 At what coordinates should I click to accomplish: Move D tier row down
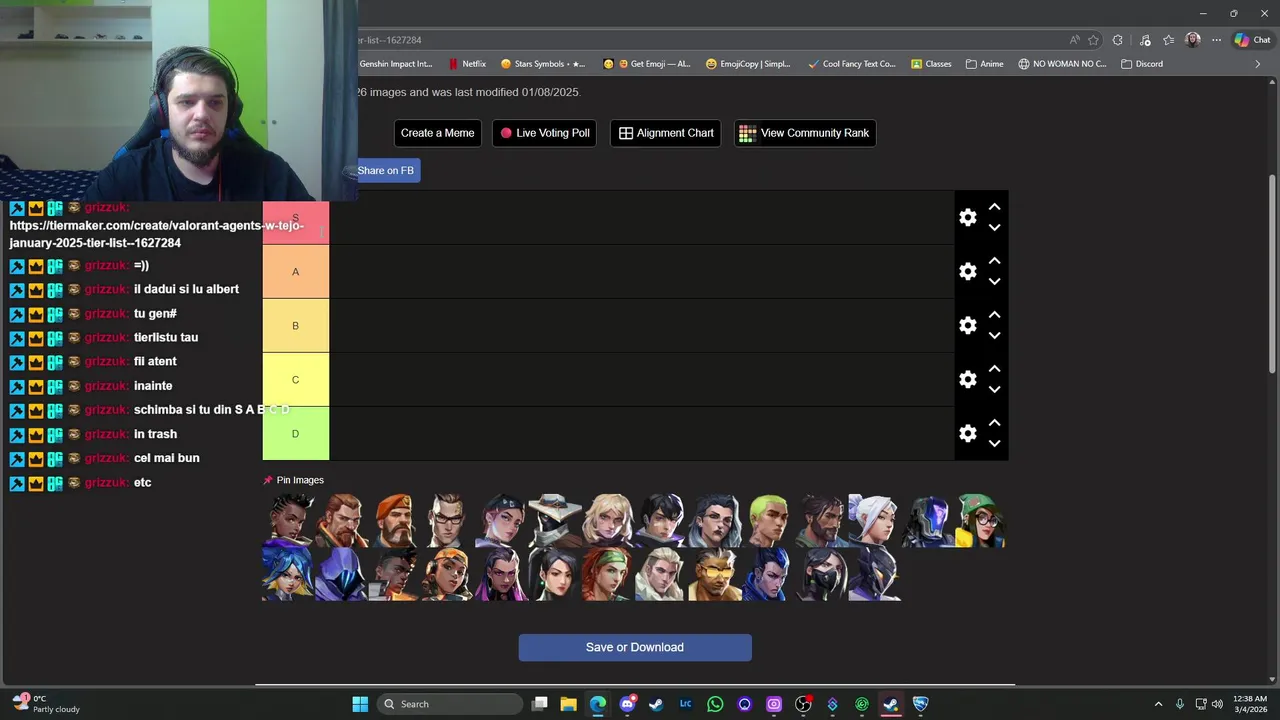(x=994, y=444)
